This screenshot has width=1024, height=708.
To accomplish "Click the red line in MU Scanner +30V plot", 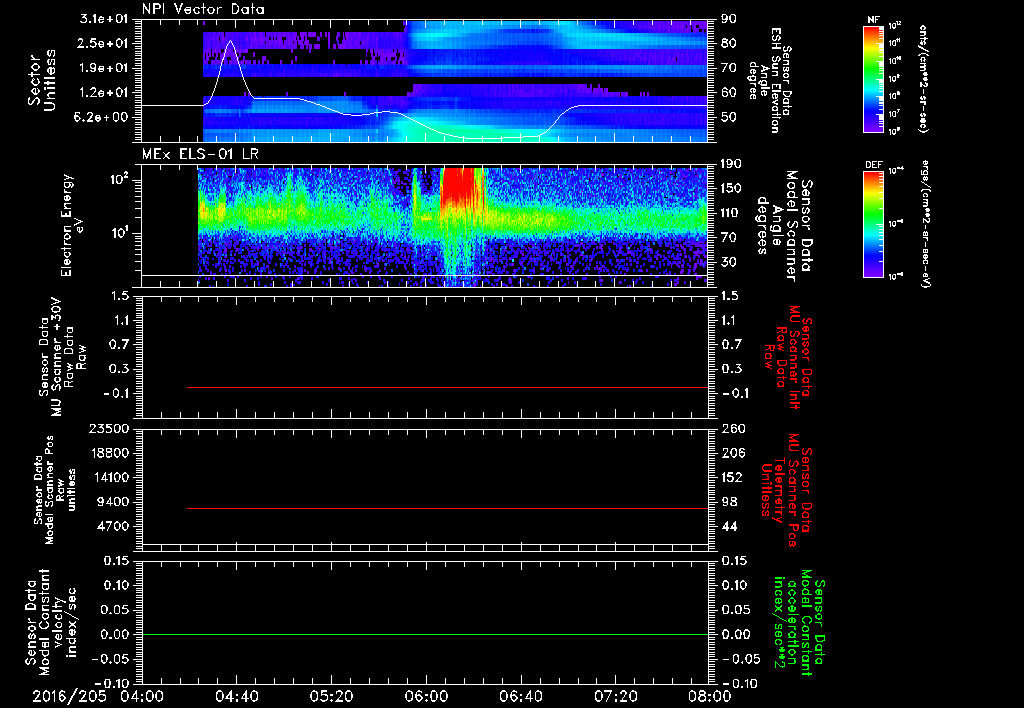I will (447, 387).
